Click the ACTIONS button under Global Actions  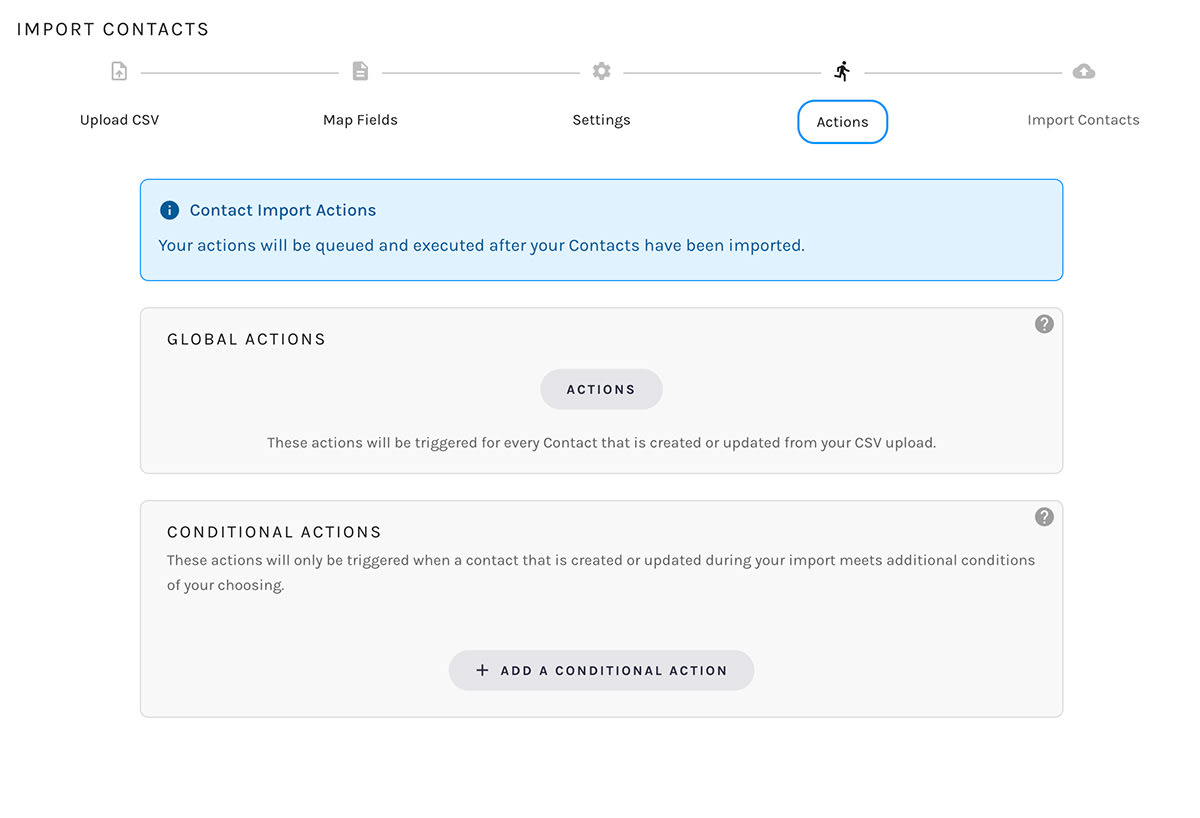point(601,389)
